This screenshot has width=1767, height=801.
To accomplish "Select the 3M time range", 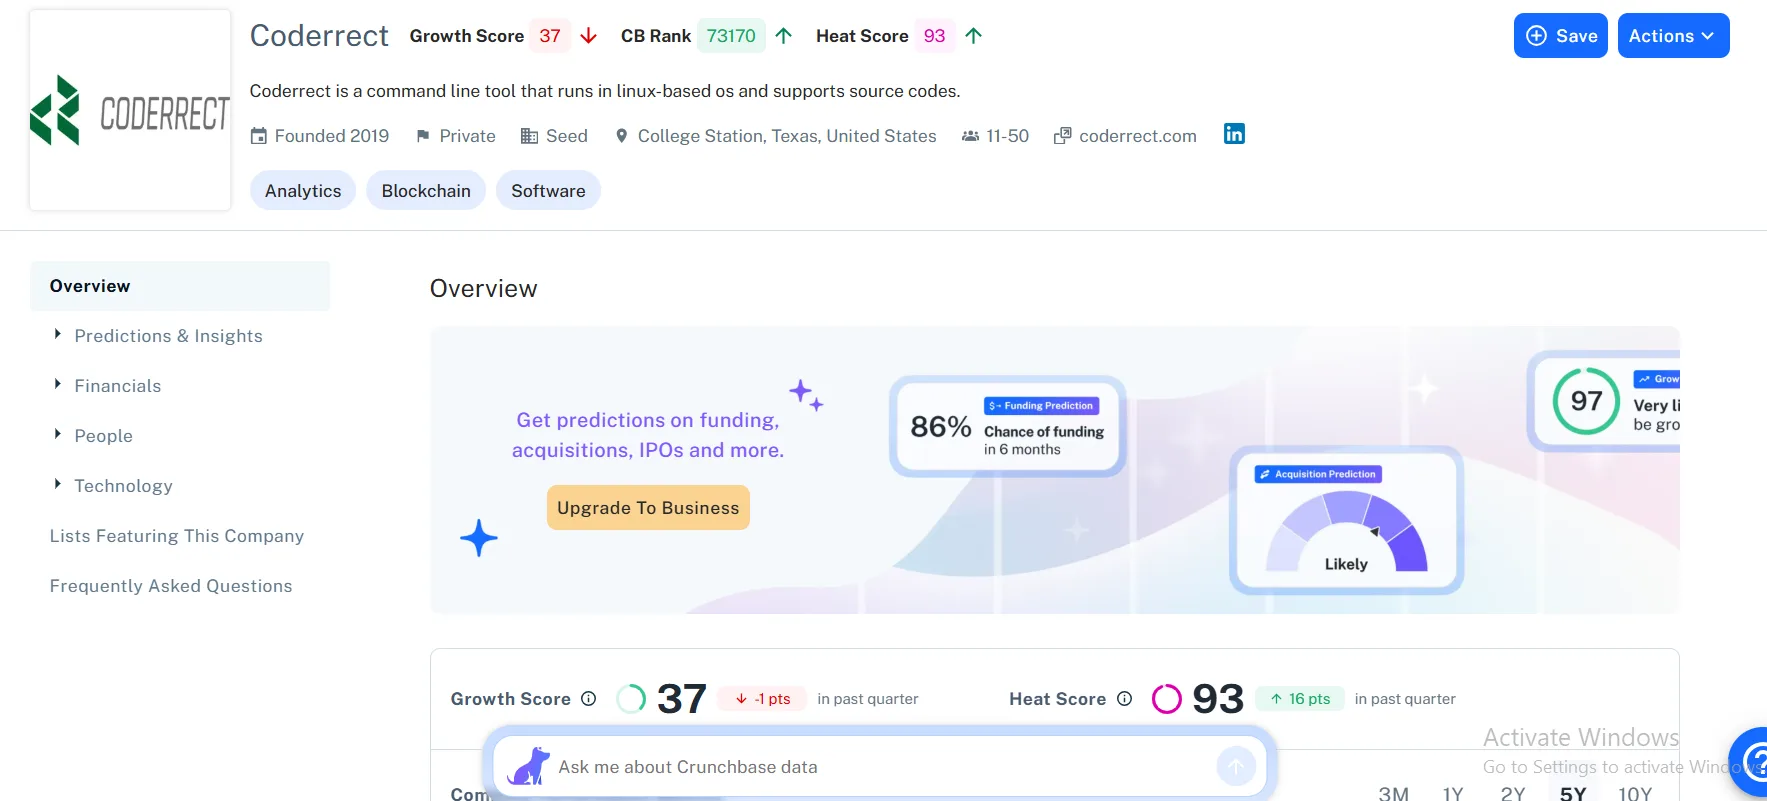I will pyautogui.click(x=1393, y=793).
